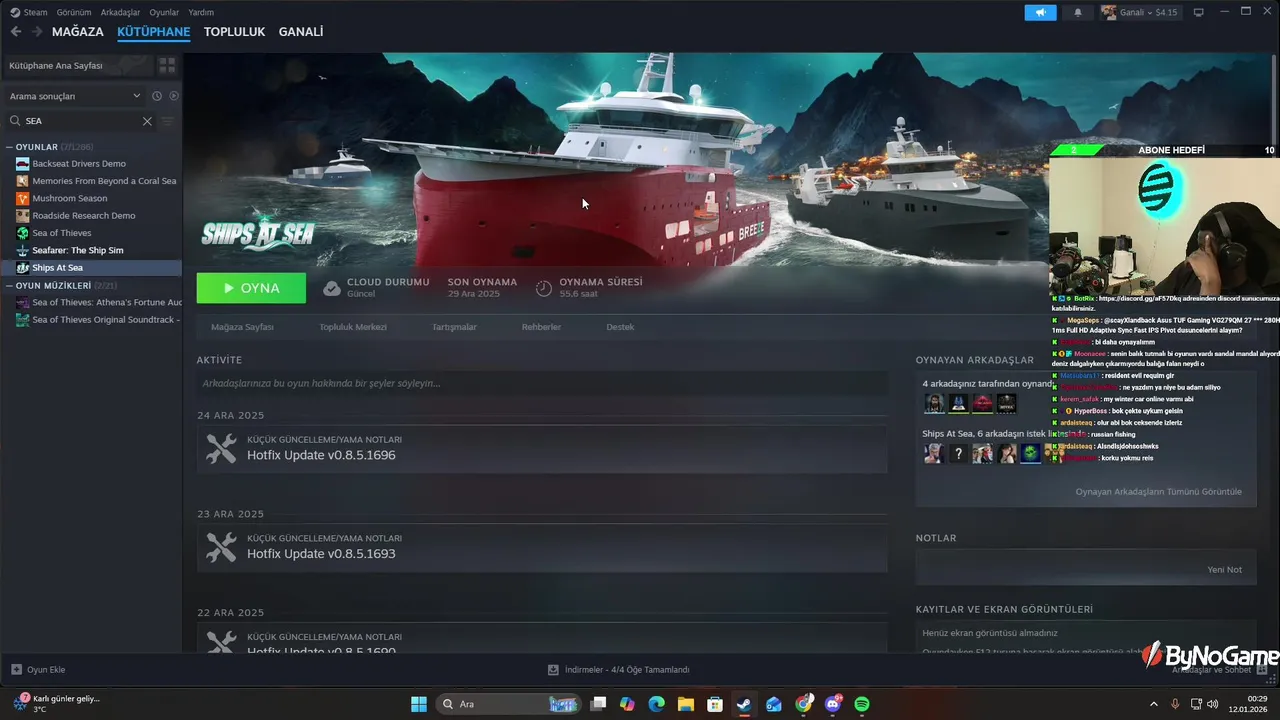Open Windows taskbar search box
This screenshot has width=1280, height=720.
(x=507, y=704)
